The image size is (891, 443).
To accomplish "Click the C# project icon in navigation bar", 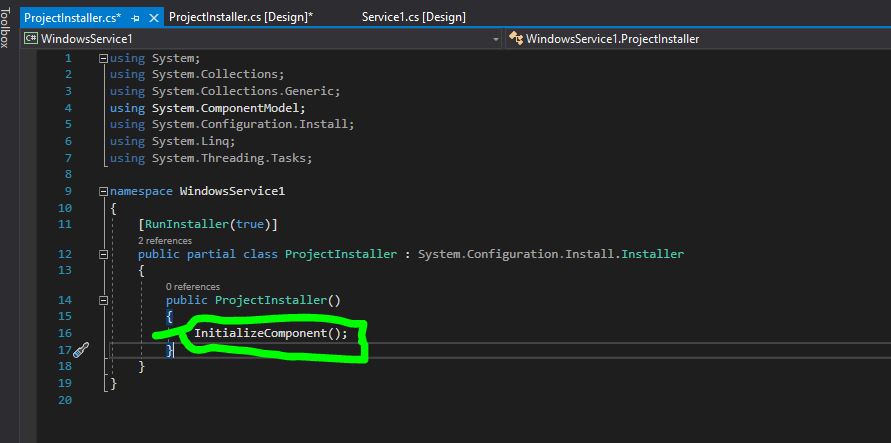I will [x=31, y=39].
